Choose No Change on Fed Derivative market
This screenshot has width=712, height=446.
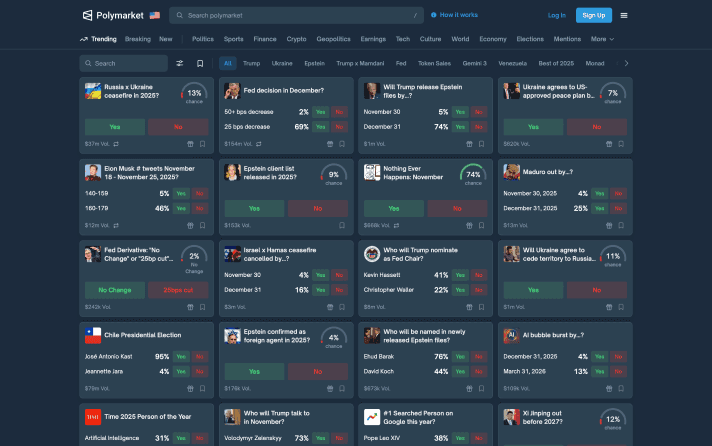coord(115,290)
